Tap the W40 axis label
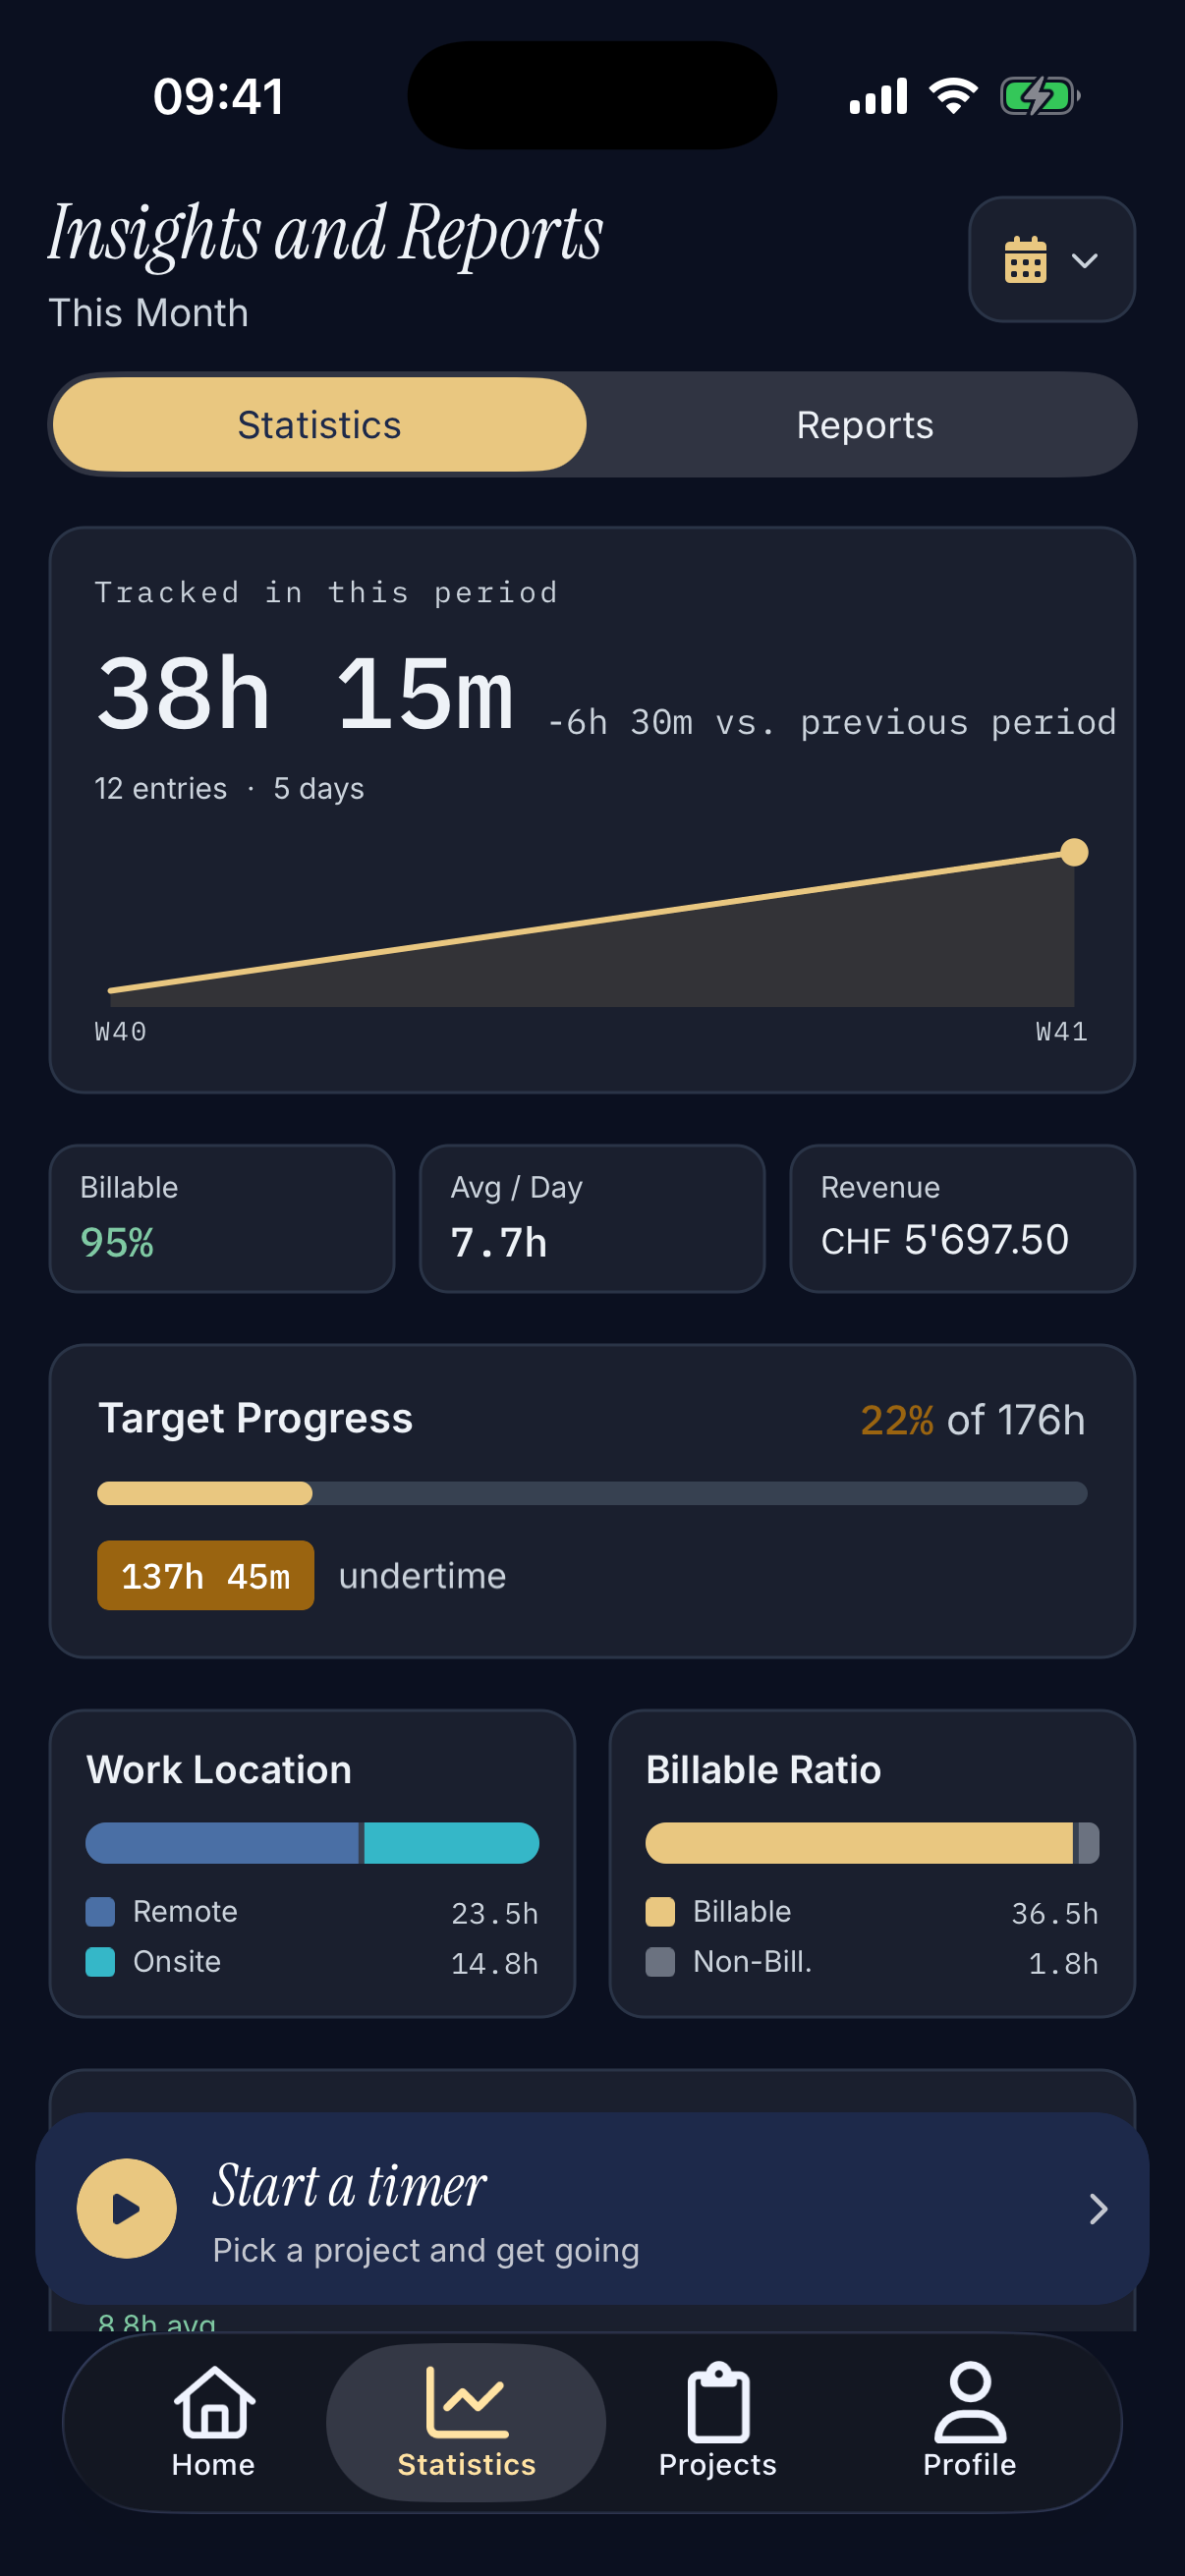The width and height of the screenshot is (1185, 2576). [121, 1031]
